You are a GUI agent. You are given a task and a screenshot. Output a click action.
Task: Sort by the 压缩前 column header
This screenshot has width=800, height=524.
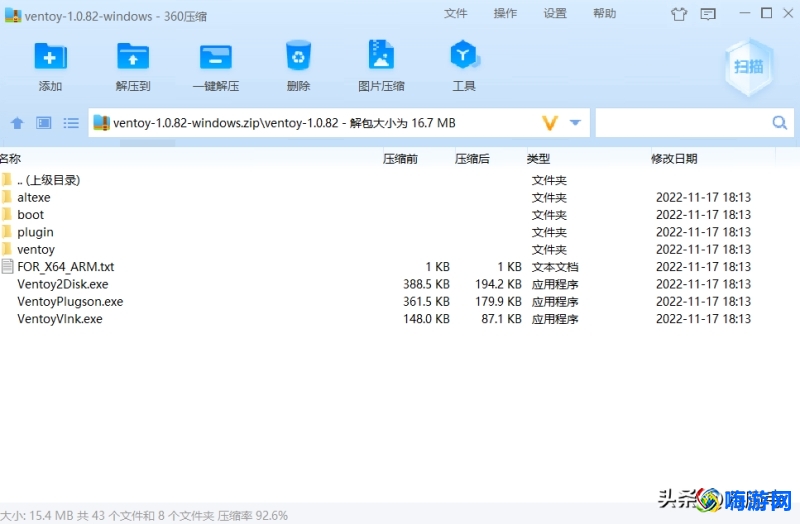coord(400,159)
